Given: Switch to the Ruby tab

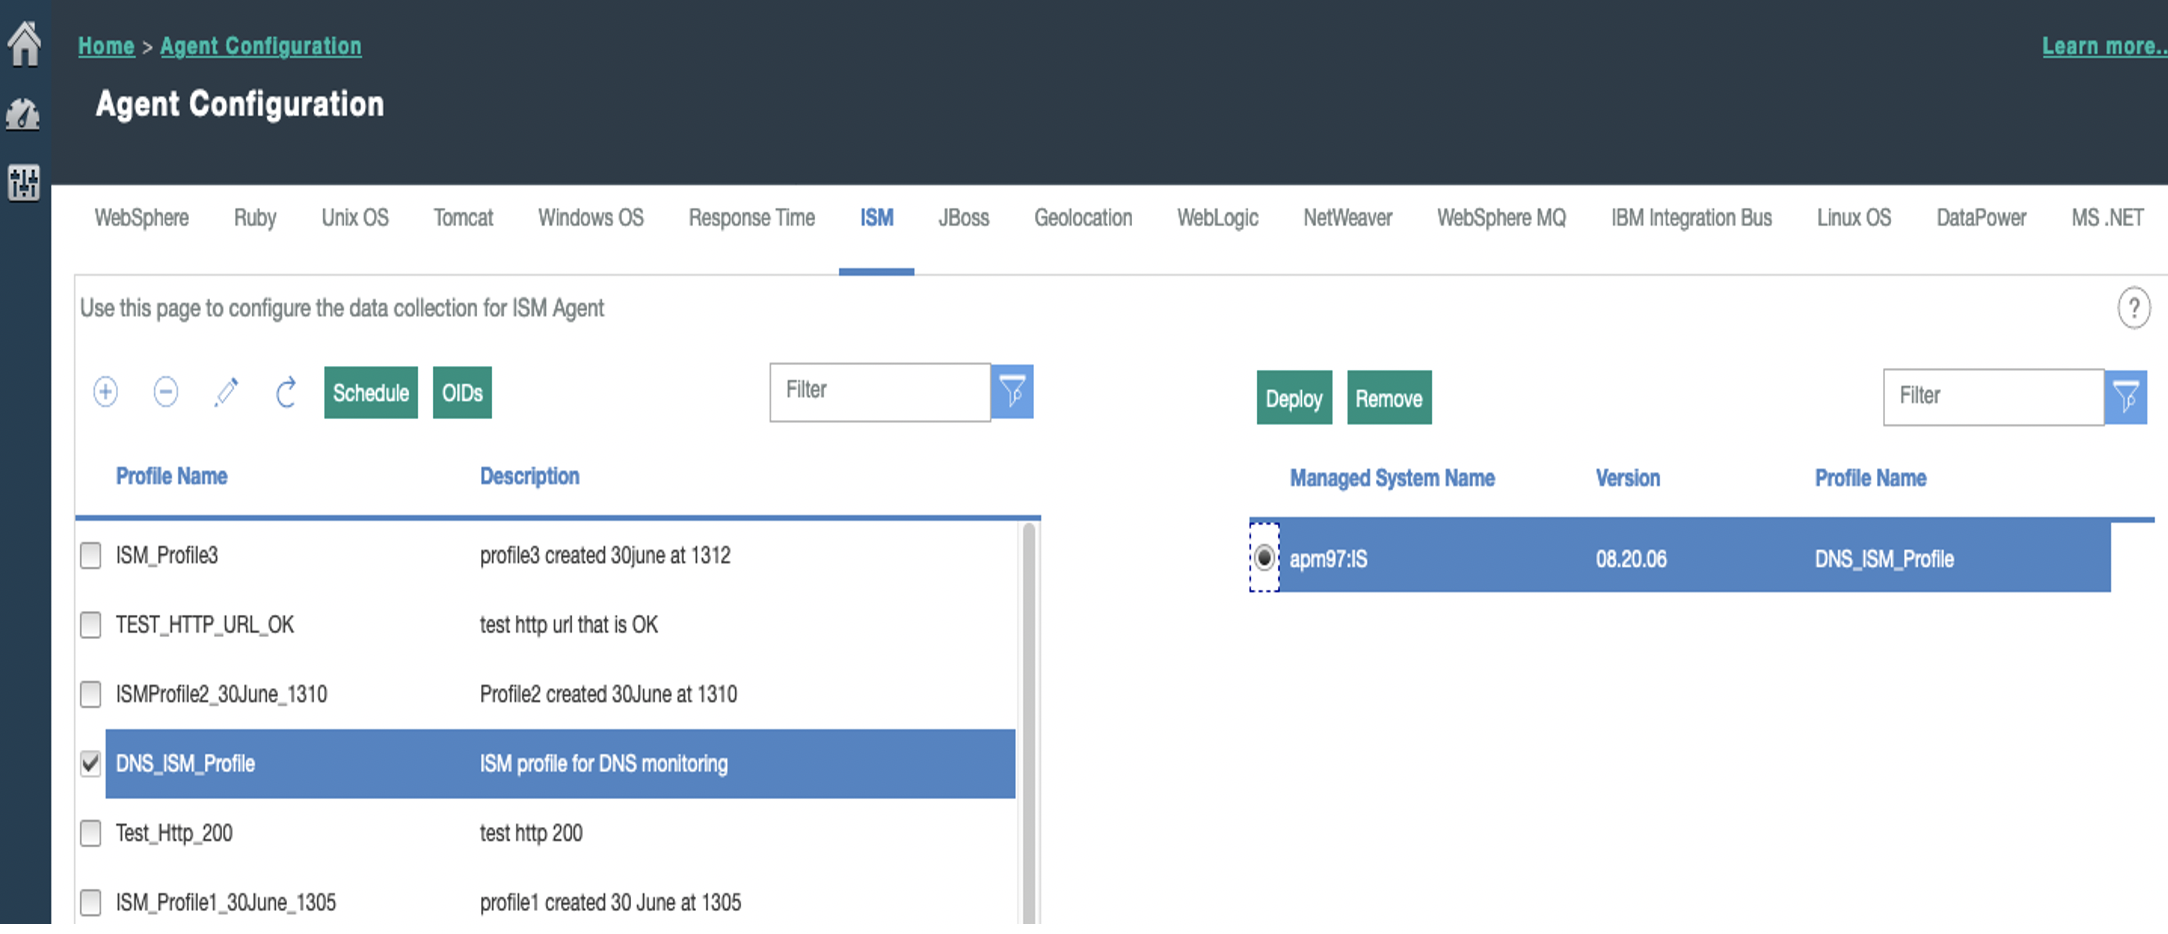Looking at the screenshot, I should (x=255, y=218).
